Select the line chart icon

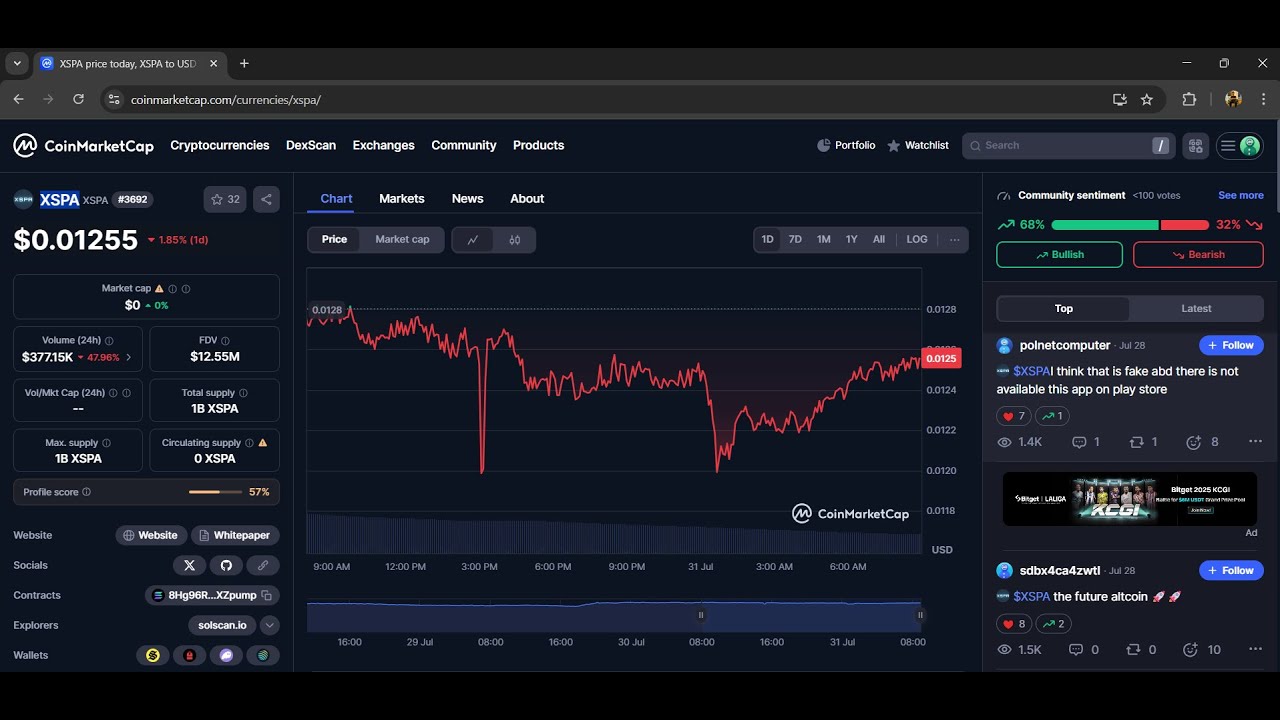click(473, 240)
